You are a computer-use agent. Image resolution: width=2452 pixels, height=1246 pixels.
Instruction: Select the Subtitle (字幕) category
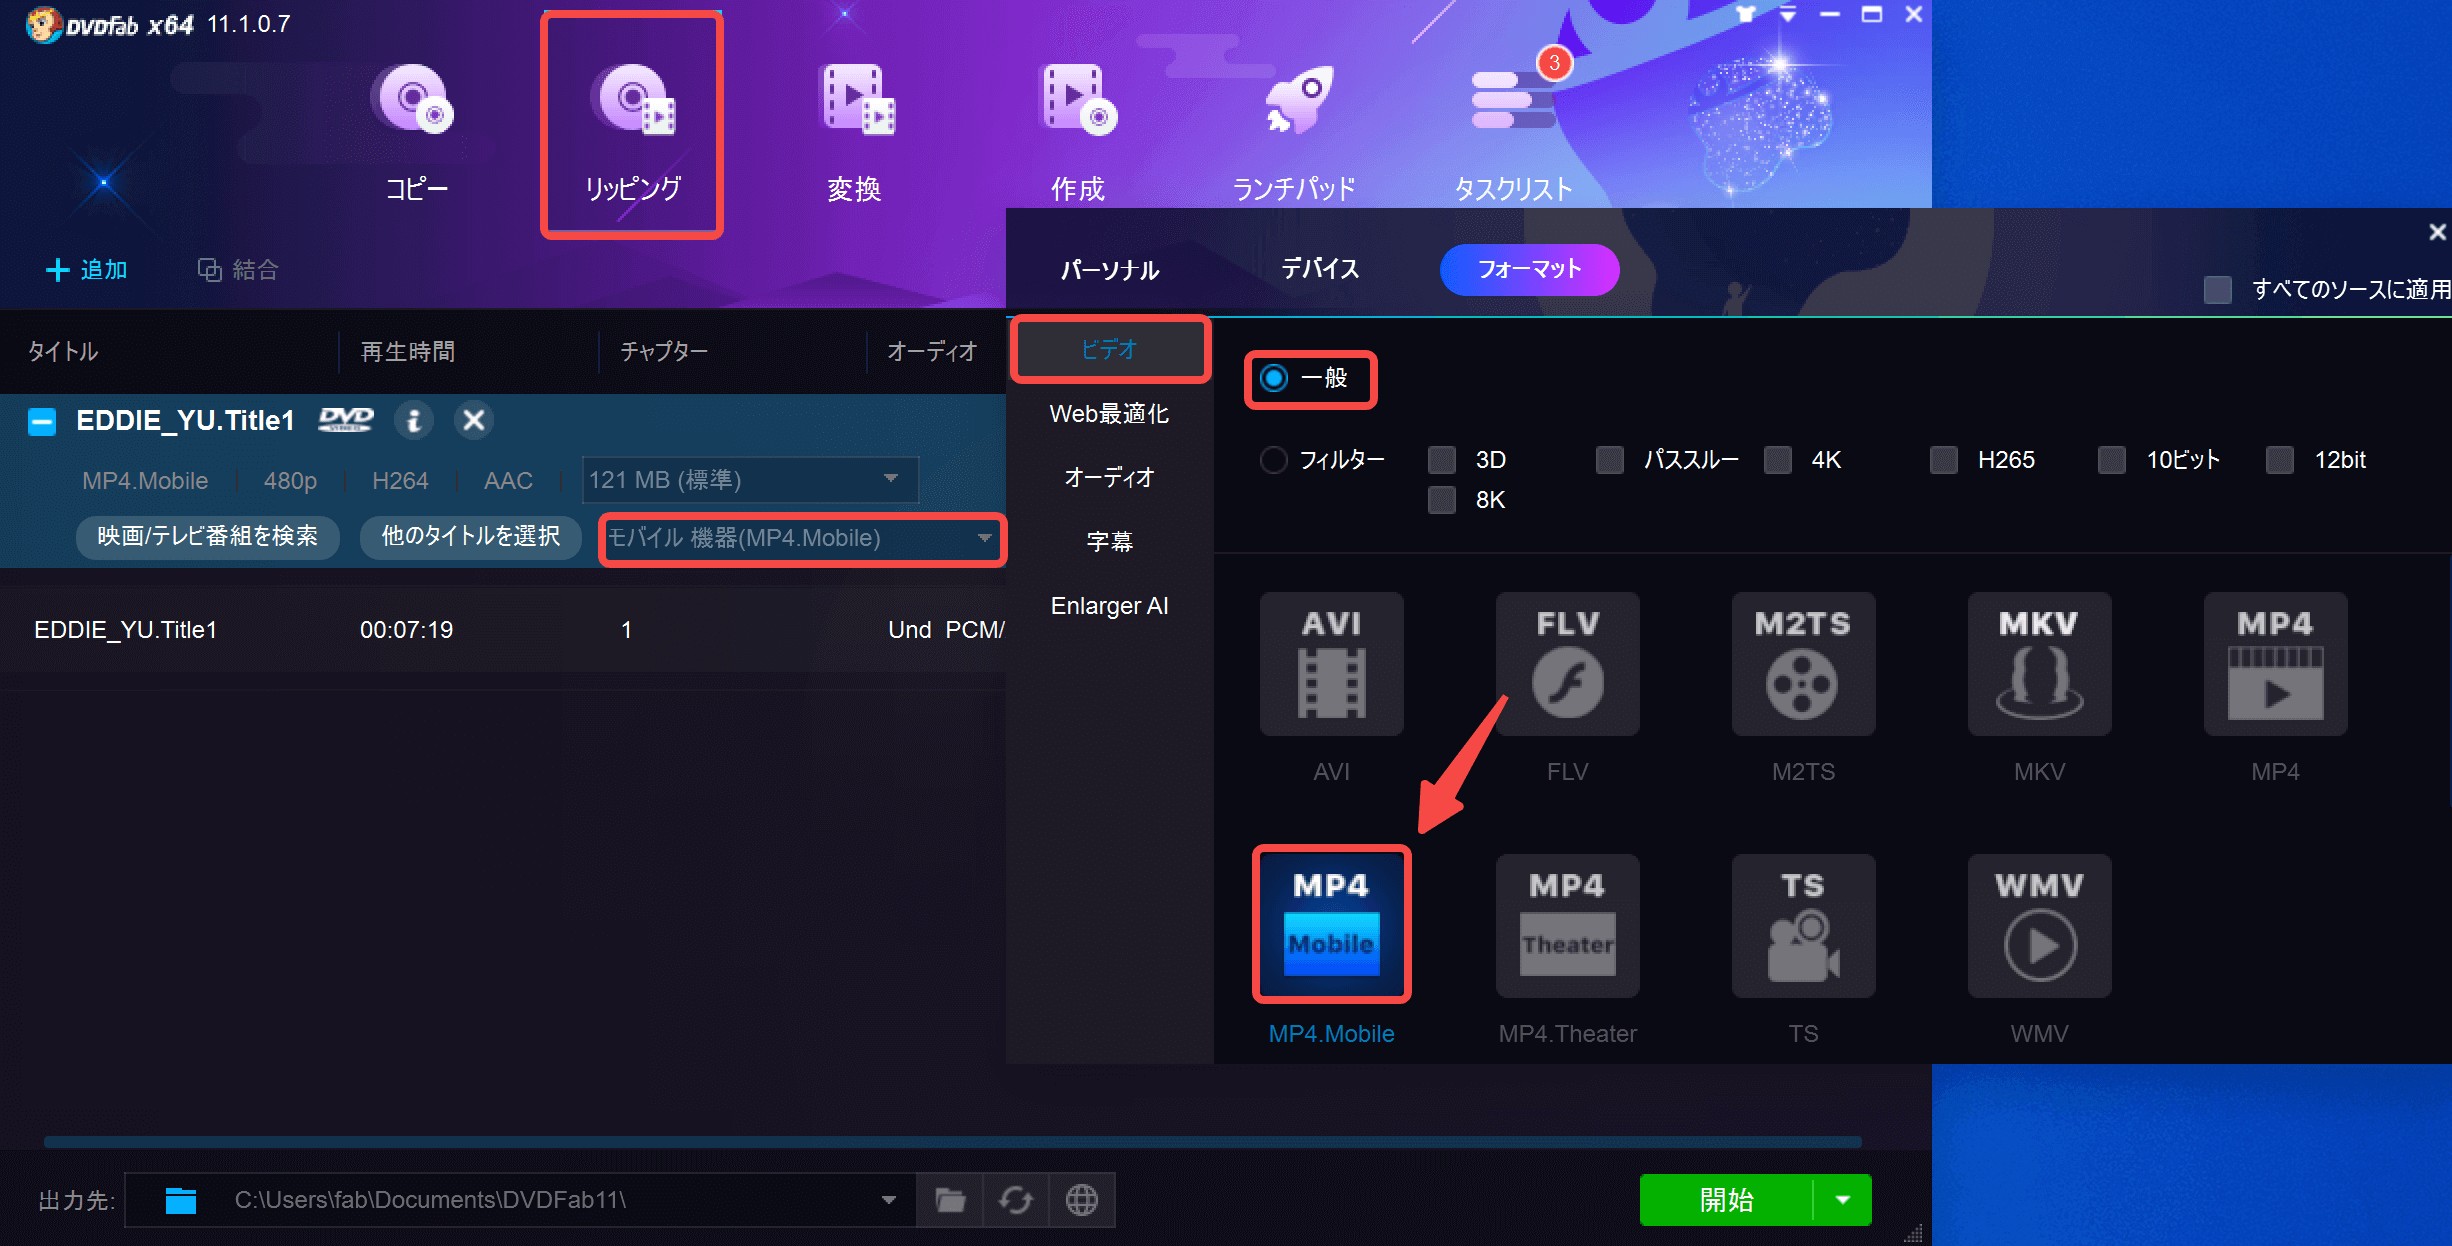[x=1110, y=542]
